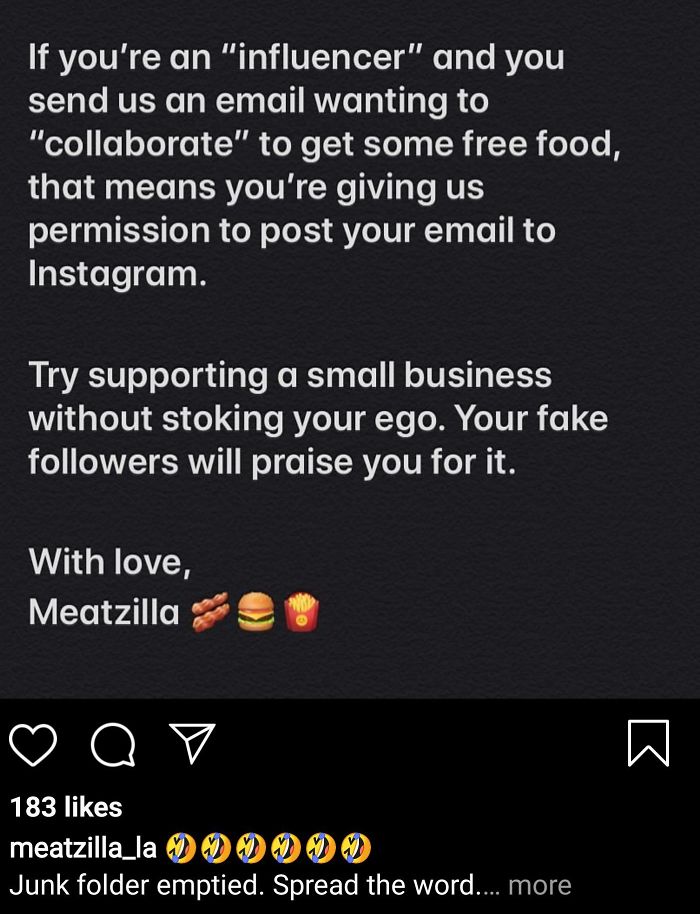
Task: Tap the "With love," line
Action: pos(109,561)
